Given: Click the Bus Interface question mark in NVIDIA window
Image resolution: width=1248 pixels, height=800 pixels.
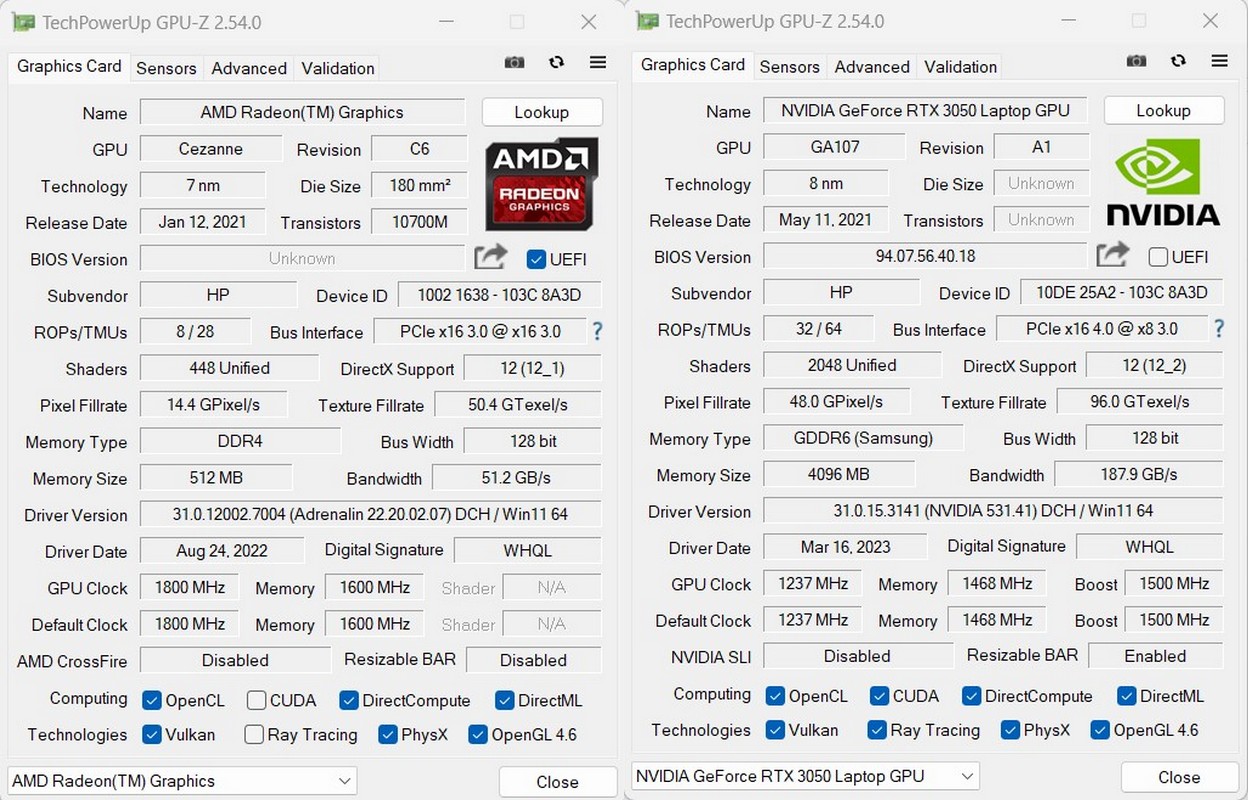Looking at the screenshot, I should pos(1219,328).
